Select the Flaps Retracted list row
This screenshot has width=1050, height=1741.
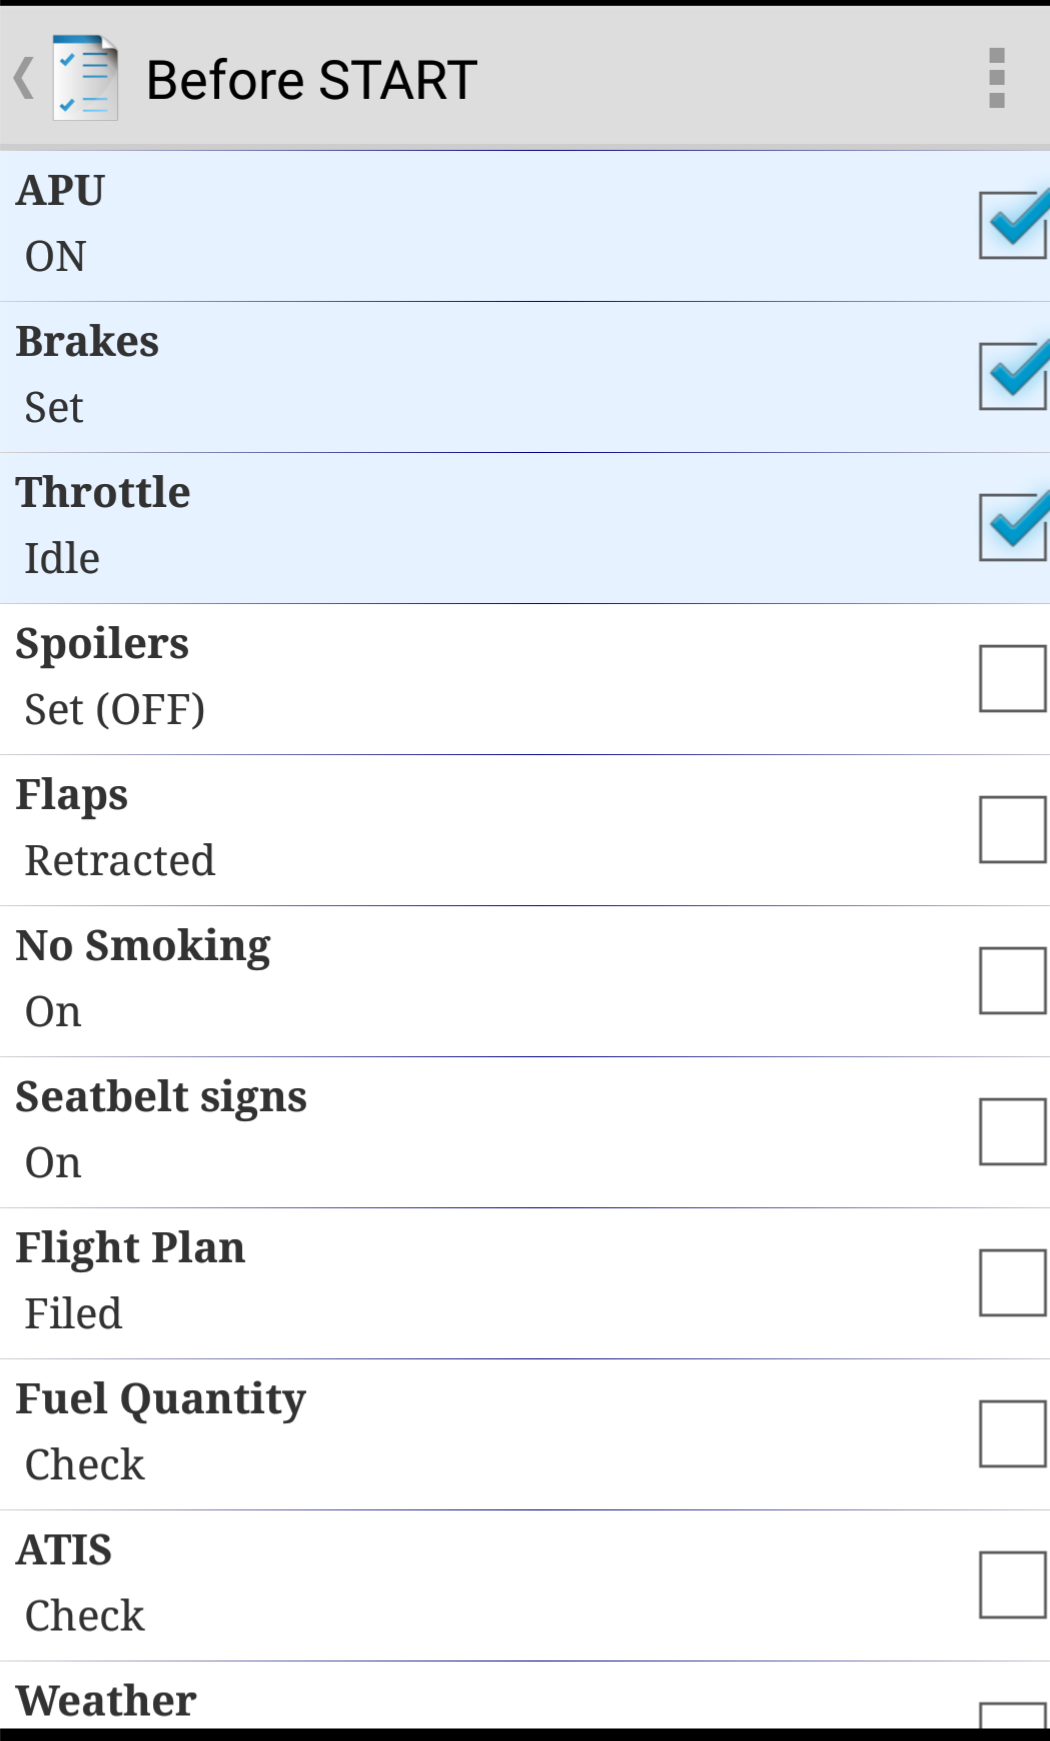click(450, 829)
